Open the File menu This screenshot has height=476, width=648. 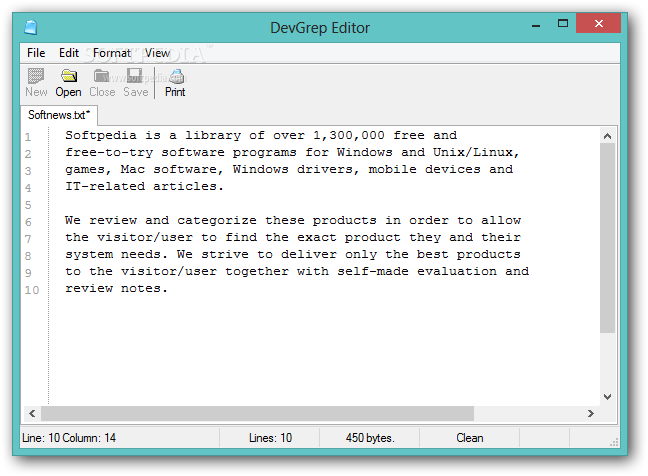click(36, 53)
